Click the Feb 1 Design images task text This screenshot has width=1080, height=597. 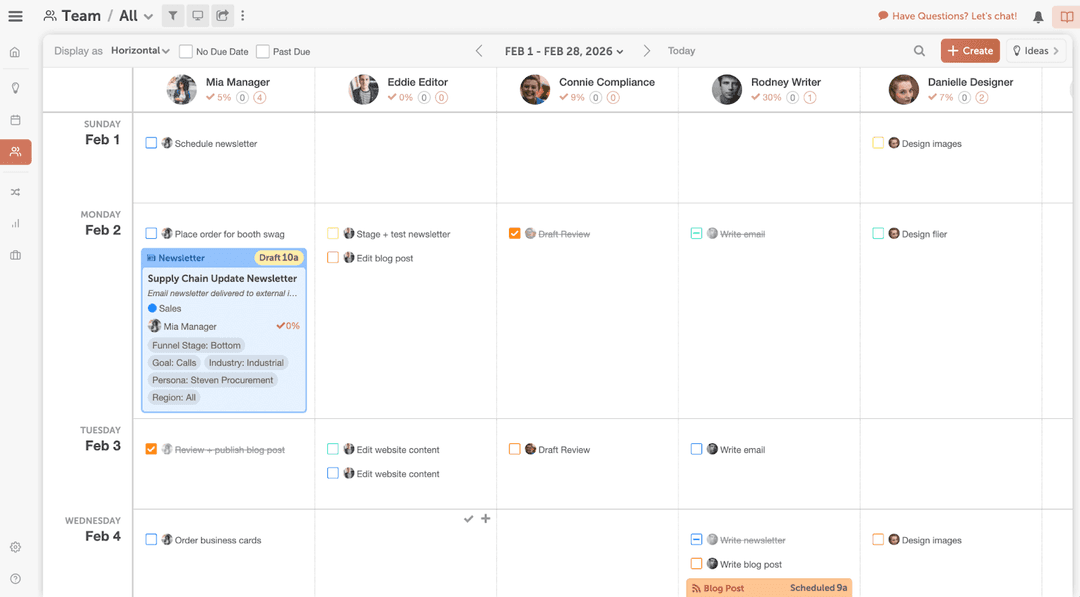(x=932, y=144)
